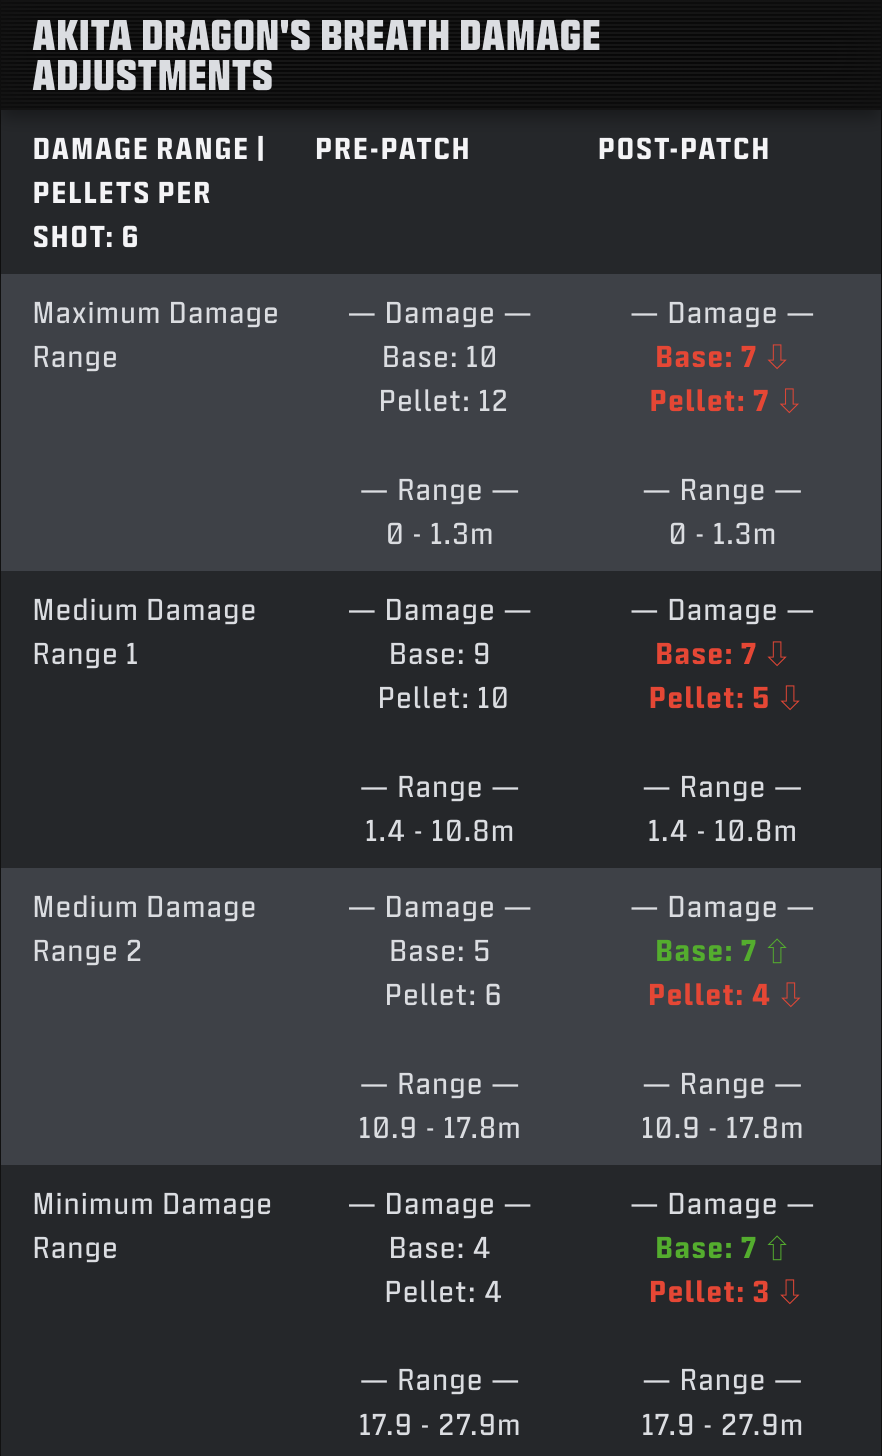
Task: Select the Medium Damage Range 2 row label
Action: click(144, 929)
